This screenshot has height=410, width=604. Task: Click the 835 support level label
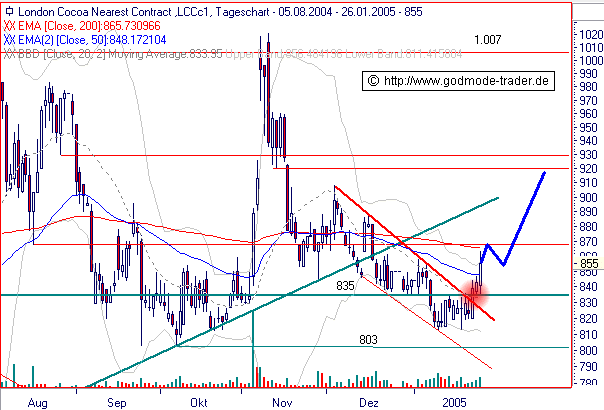347,286
